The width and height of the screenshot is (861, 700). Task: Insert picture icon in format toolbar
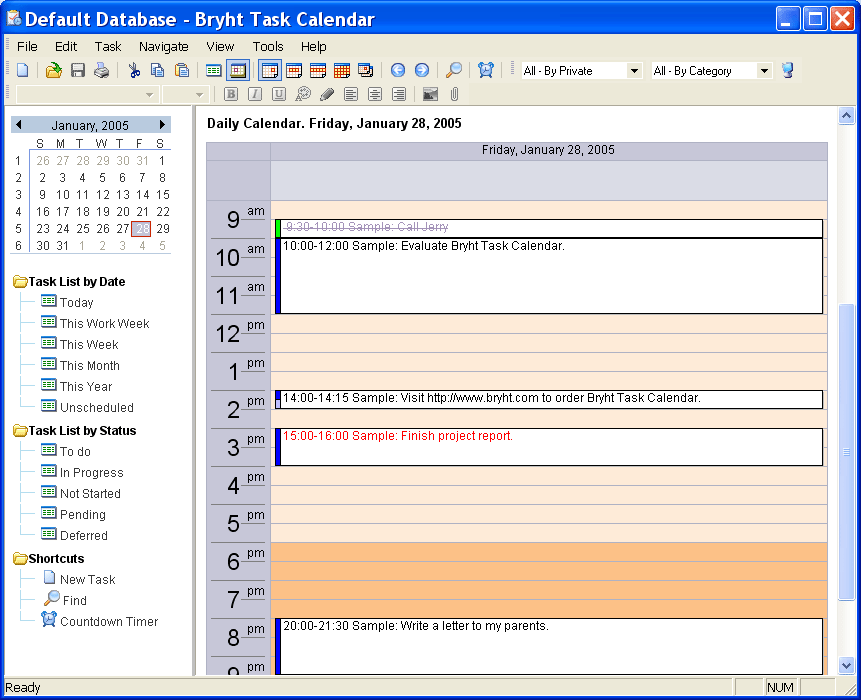tap(430, 94)
